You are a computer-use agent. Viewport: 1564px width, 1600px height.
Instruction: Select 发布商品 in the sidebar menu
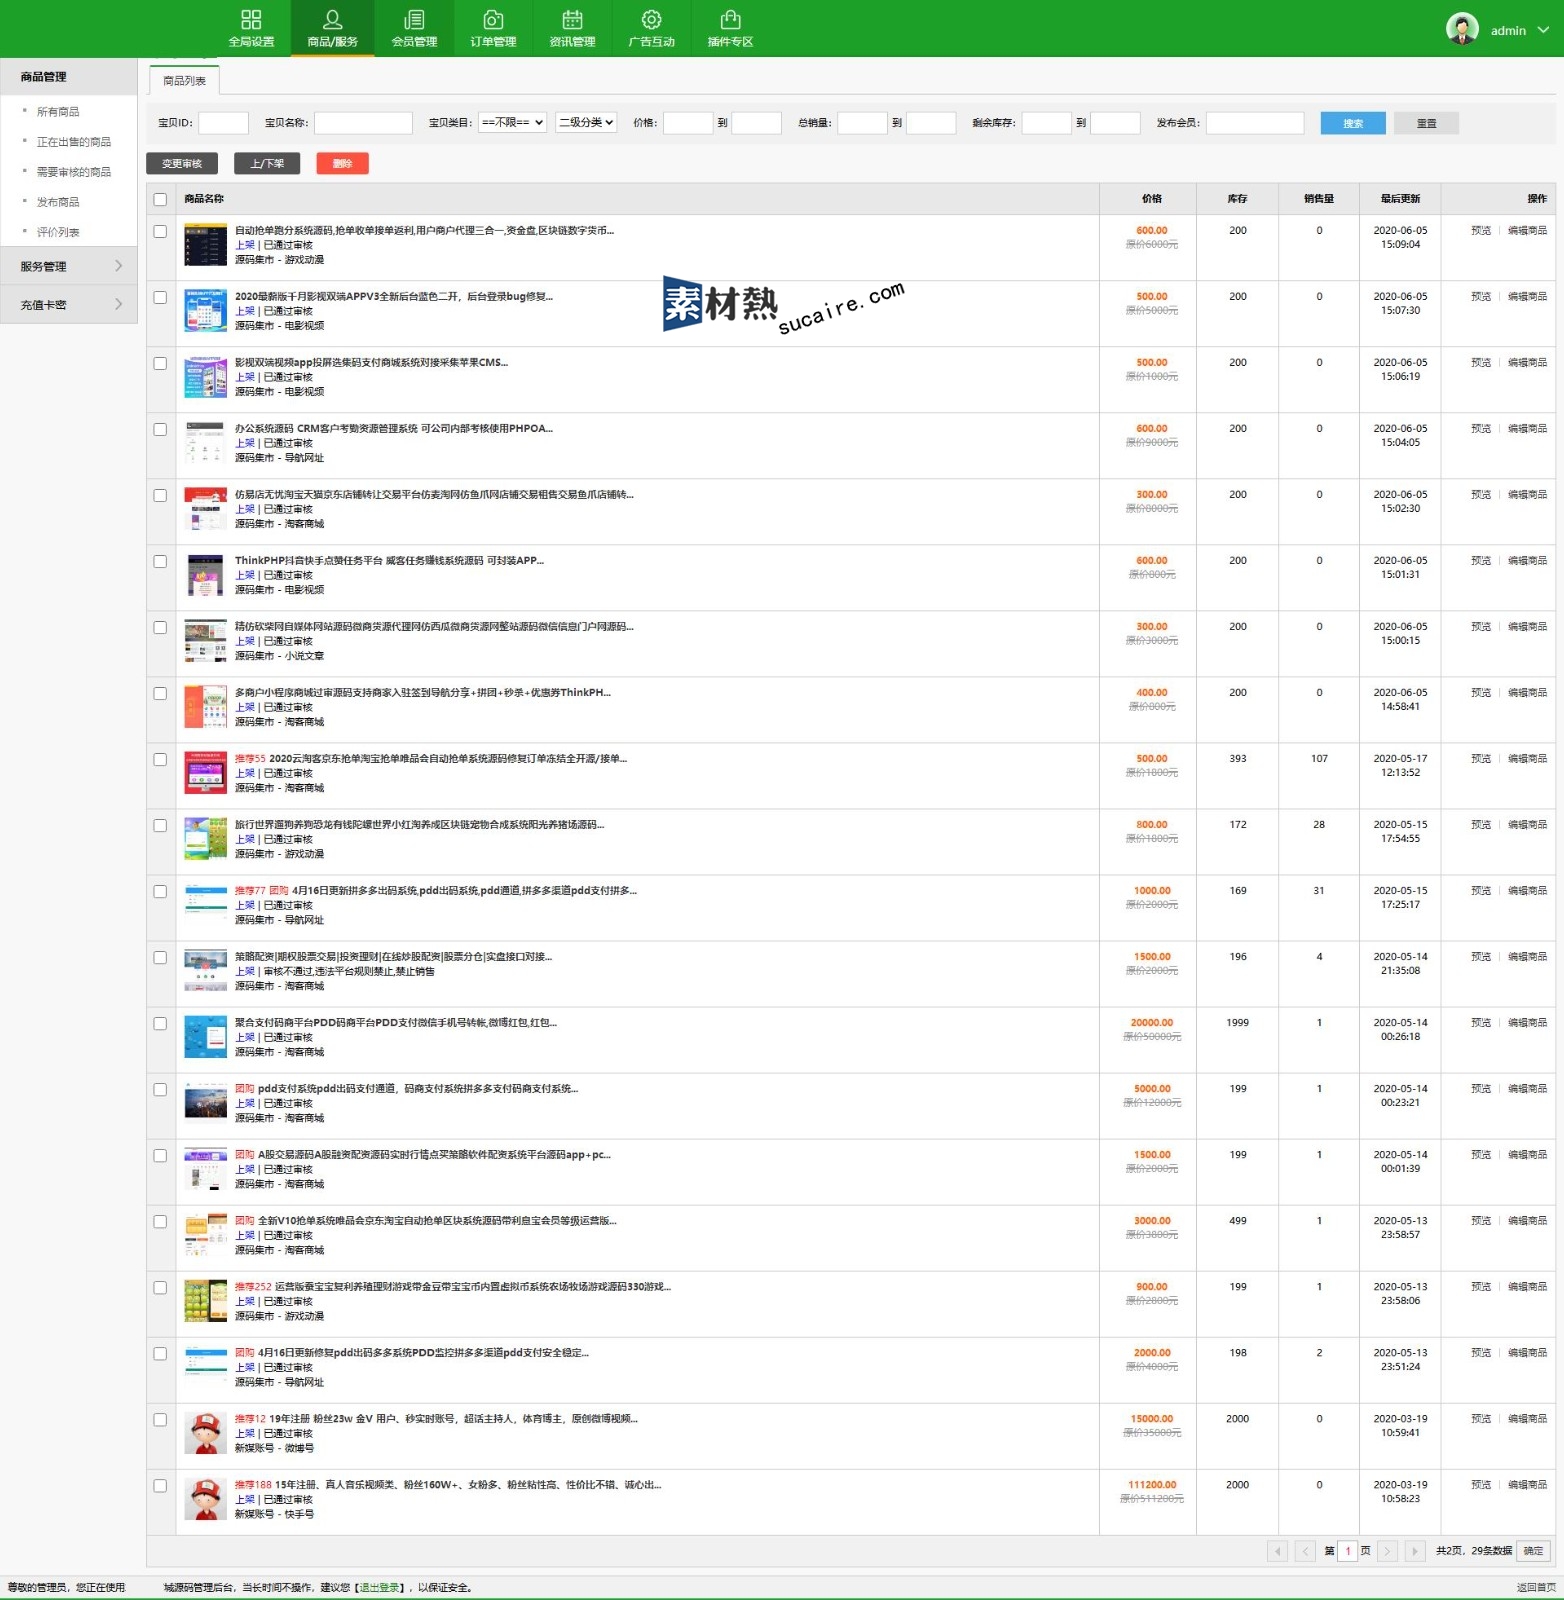[x=58, y=202]
